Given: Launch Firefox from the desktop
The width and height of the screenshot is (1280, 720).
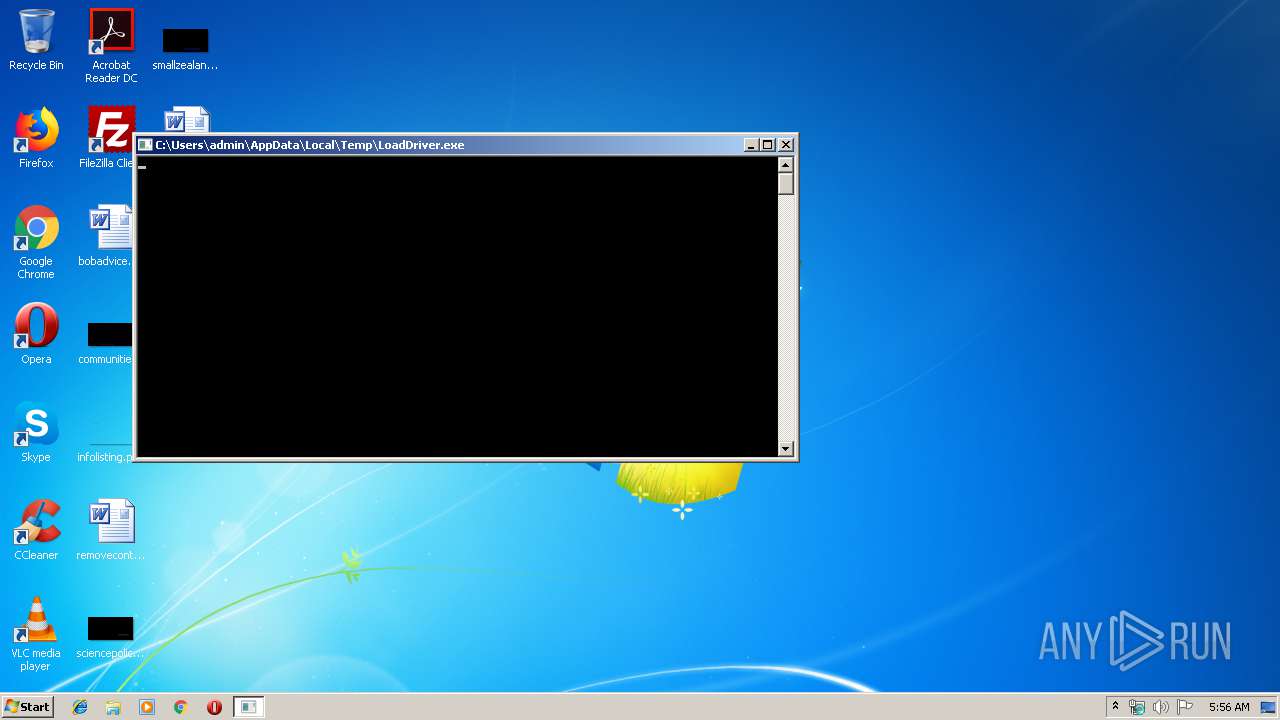Looking at the screenshot, I should (x=36, y=138).
